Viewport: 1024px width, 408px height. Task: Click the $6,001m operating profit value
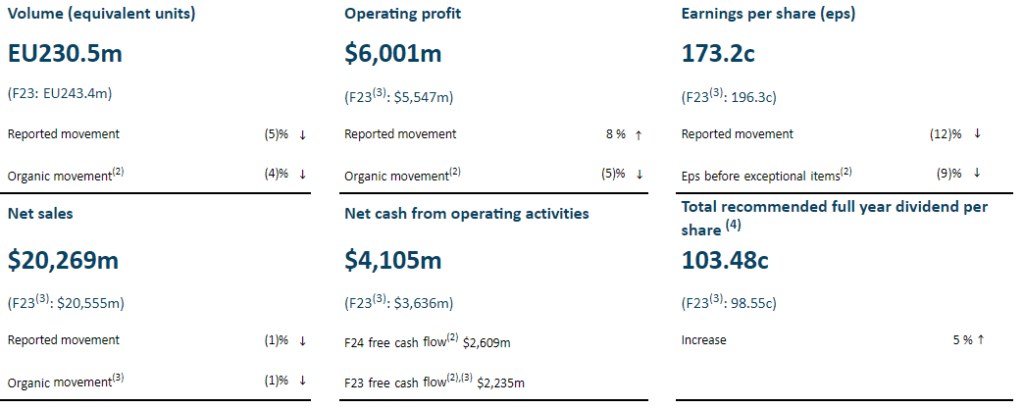click(393, 54)
